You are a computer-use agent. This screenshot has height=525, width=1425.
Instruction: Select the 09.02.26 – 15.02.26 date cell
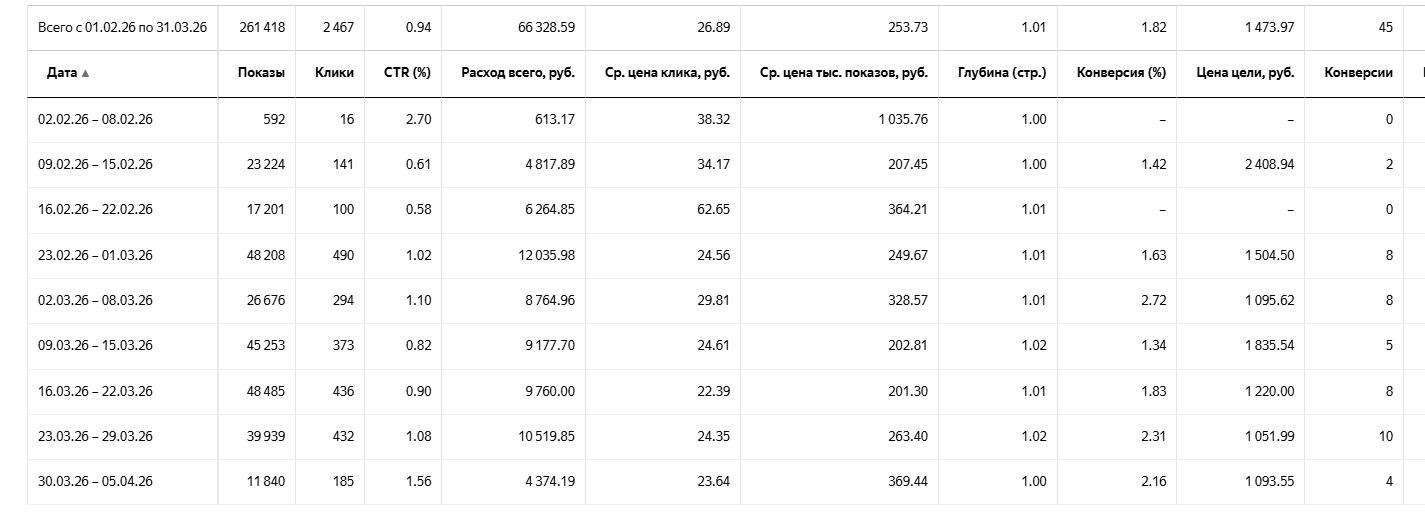(95, 164)
